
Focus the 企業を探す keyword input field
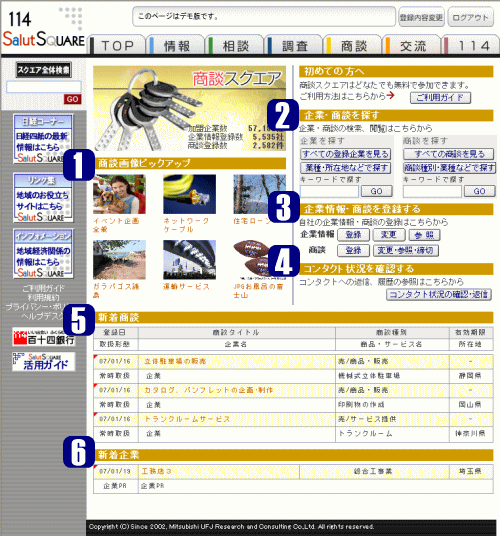pyautogui.click(x=329, y=191)
